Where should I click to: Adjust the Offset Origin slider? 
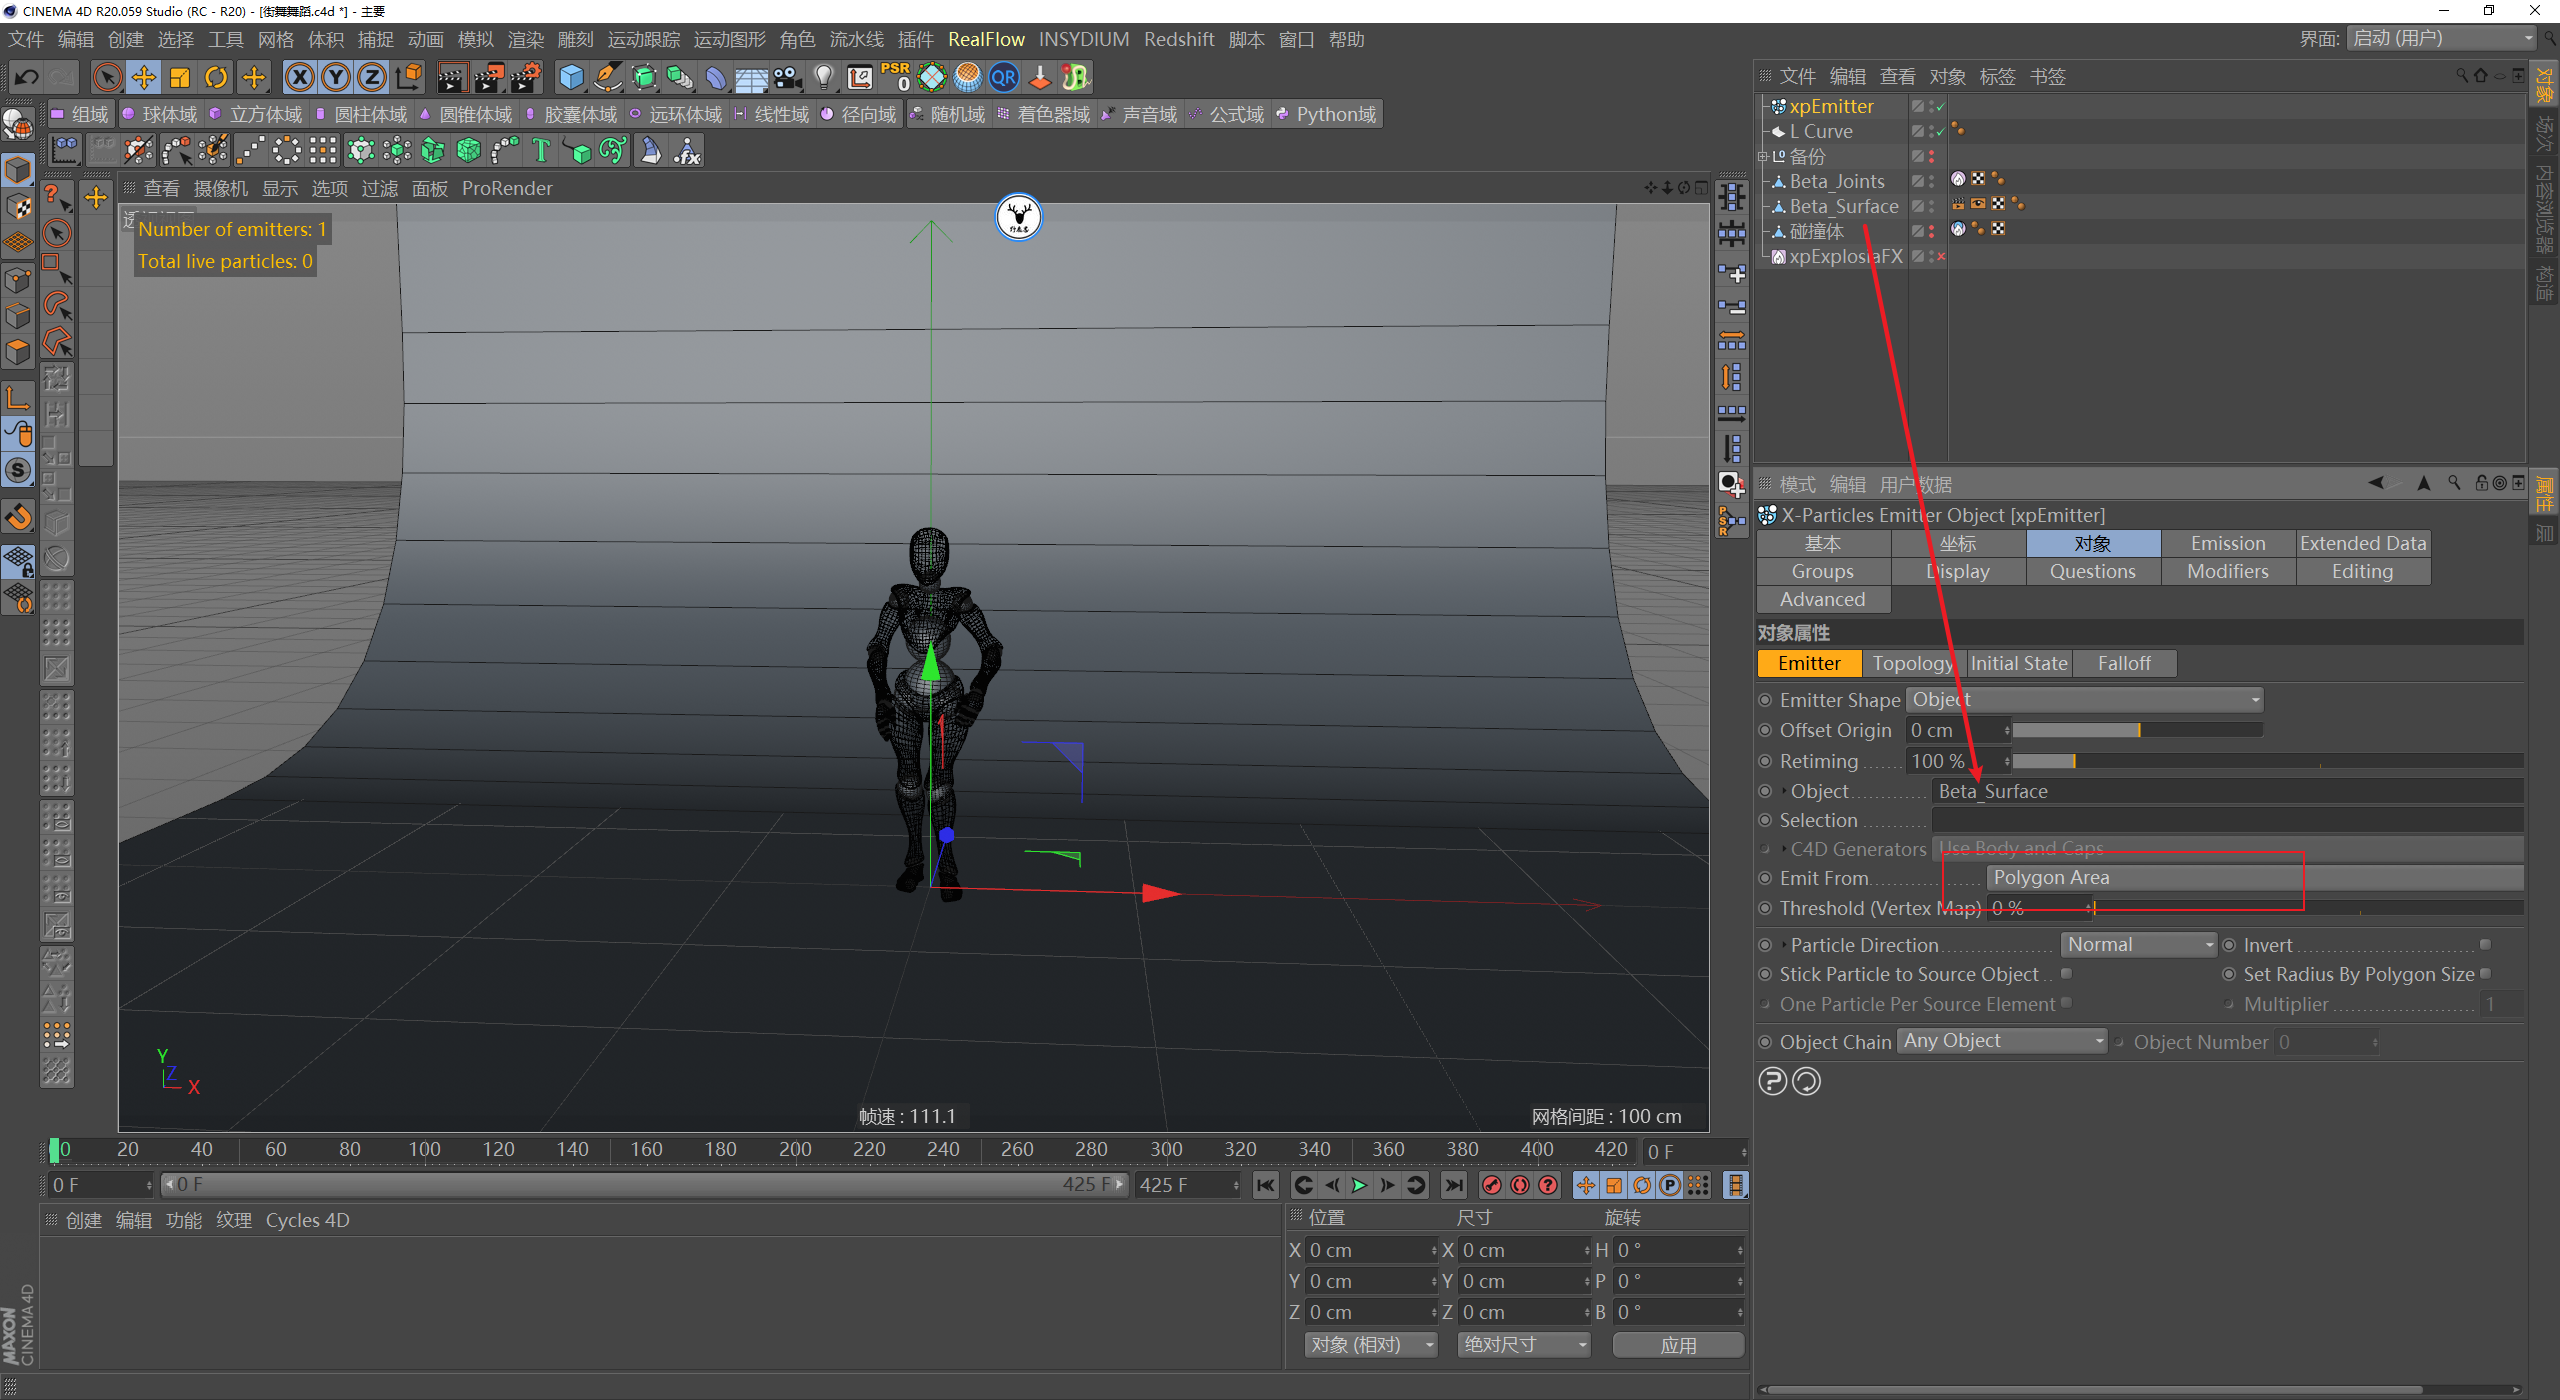point(2137,730)
